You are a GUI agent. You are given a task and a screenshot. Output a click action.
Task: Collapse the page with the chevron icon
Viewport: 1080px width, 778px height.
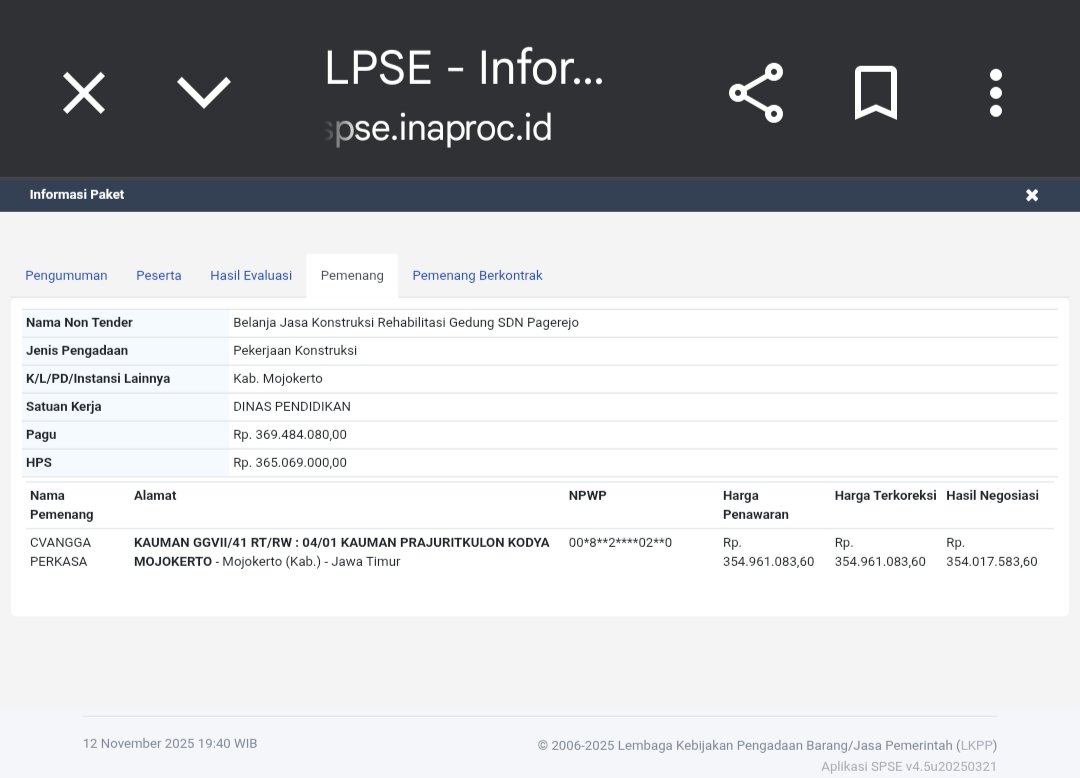coord(204,92)
